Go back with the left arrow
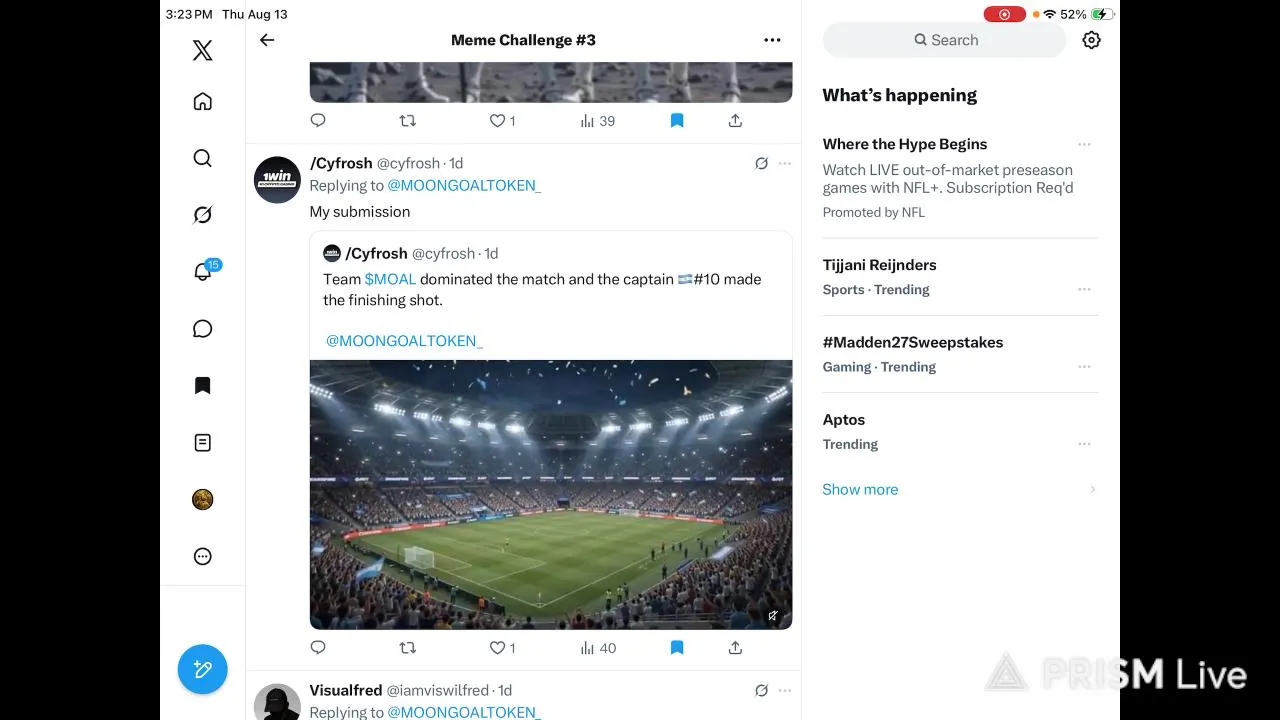Image resolution: width=1280 pixels, height=720 pixels. (267, 40)
